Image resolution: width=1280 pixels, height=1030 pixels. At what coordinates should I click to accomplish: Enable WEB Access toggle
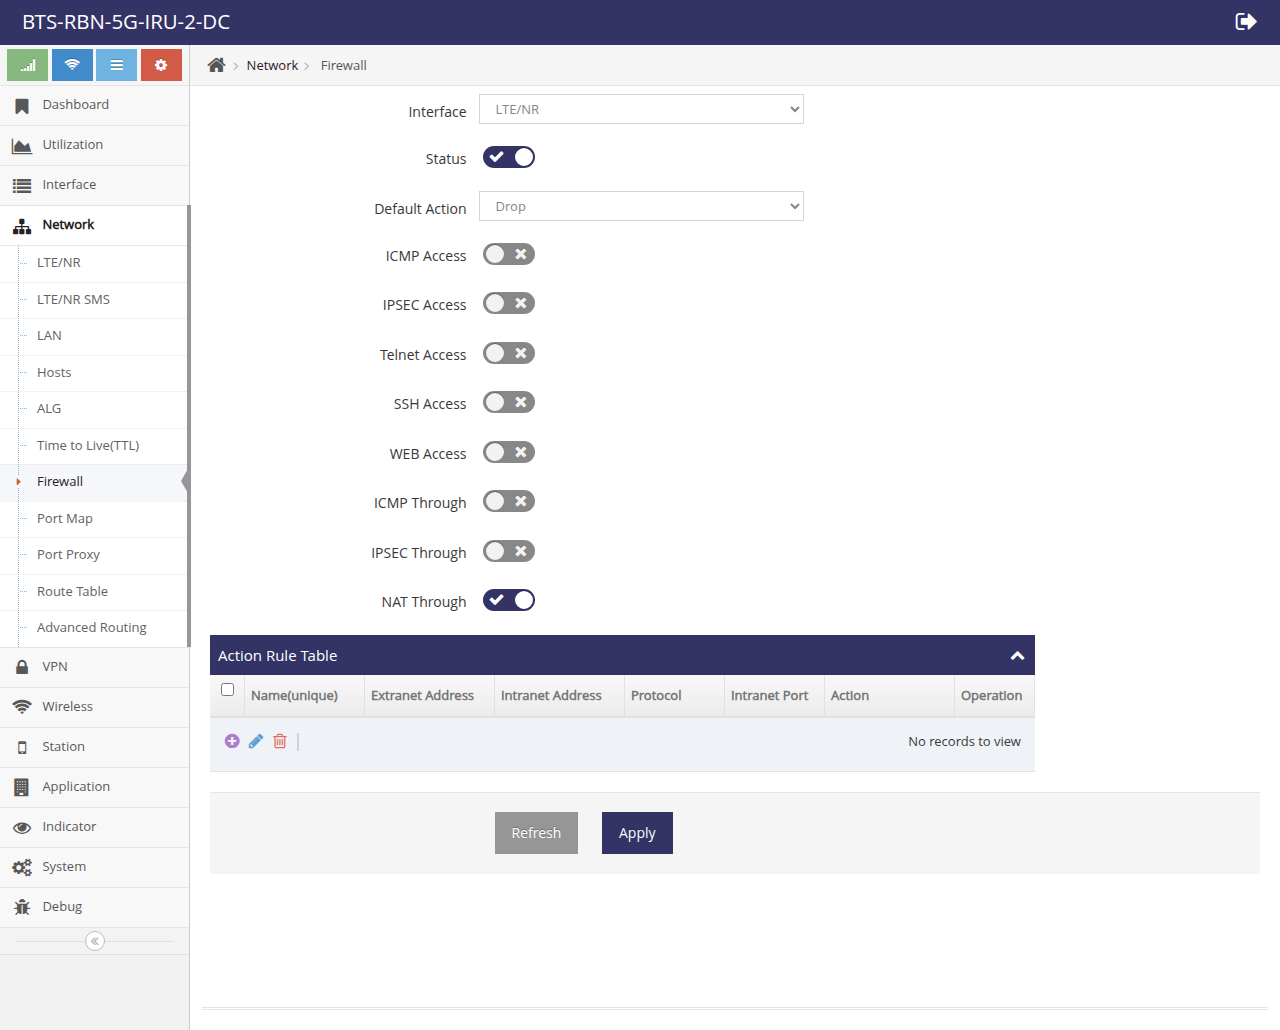click(x=509, y=452)
